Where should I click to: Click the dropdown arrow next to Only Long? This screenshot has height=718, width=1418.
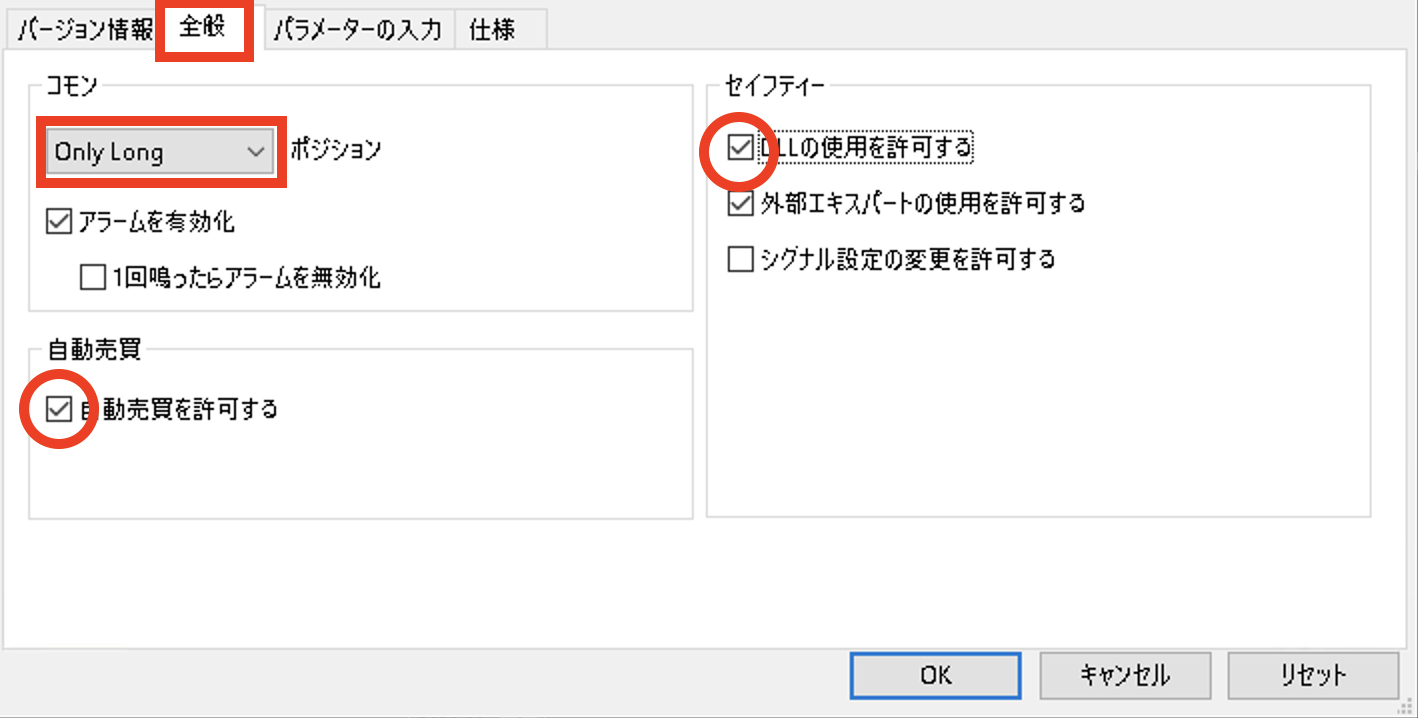coord(256,152)
